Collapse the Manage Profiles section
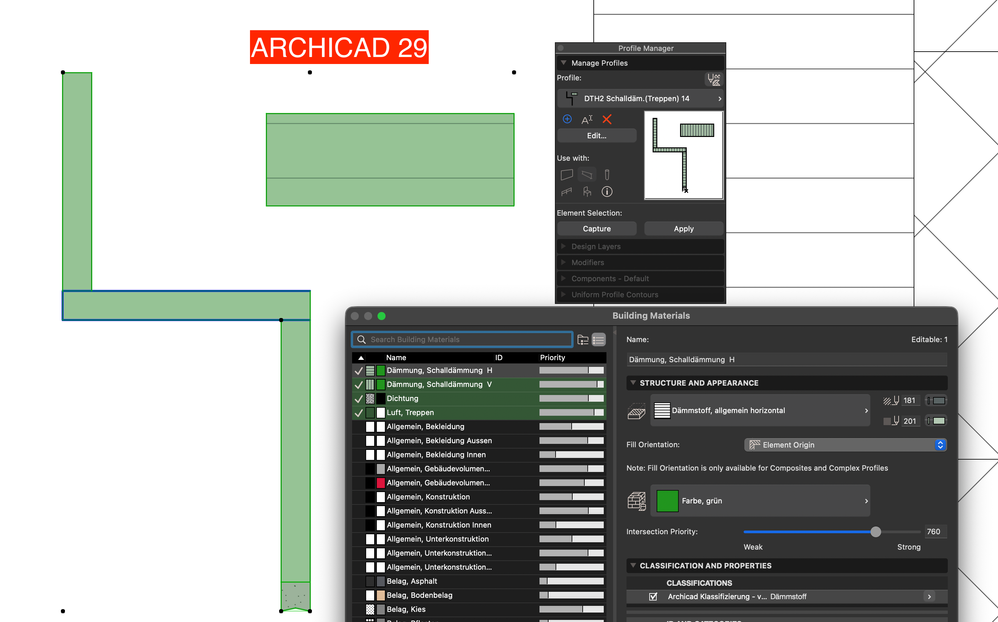Screen dimensions: 998x622 [x=563, y=63]
